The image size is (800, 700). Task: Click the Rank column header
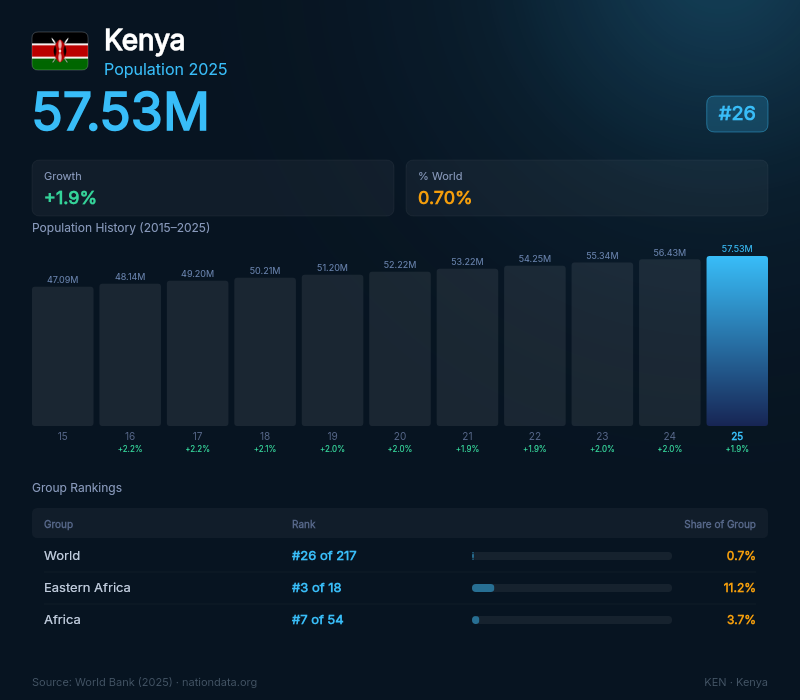[304, 524]
